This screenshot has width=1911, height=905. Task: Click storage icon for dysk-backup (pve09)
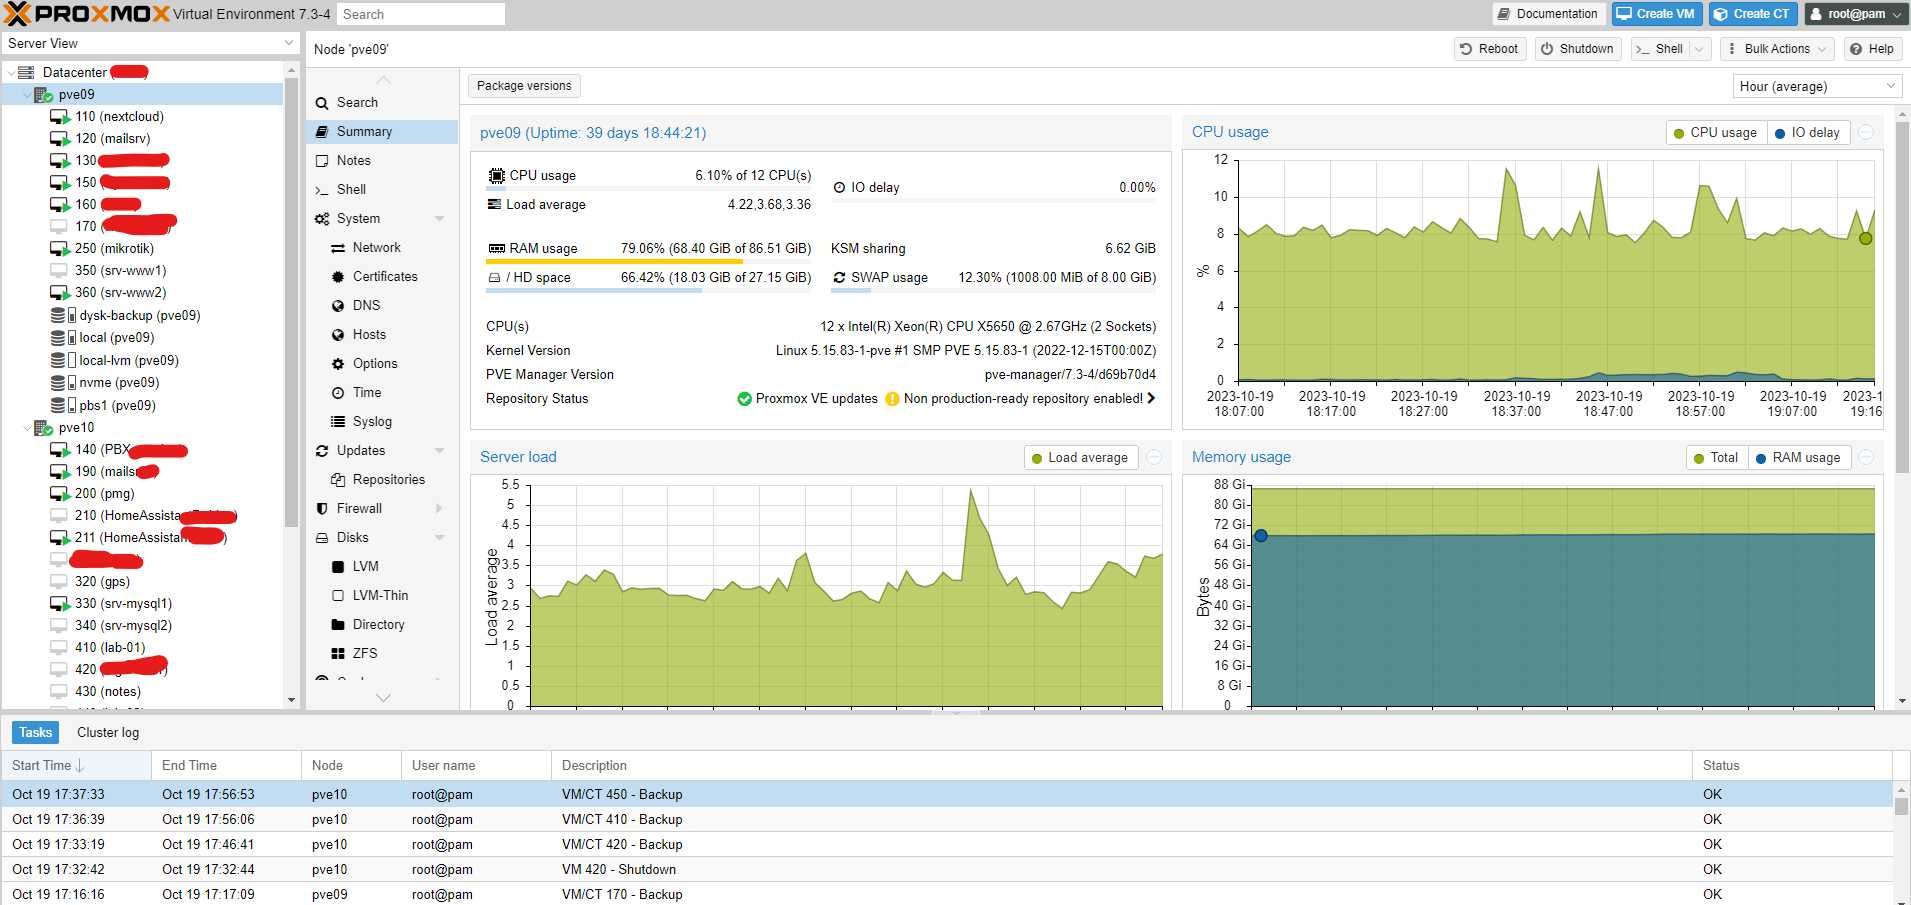63,316
